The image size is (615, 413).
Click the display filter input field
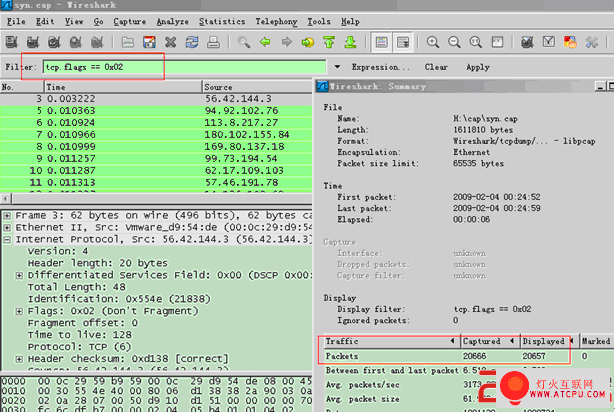184,67
